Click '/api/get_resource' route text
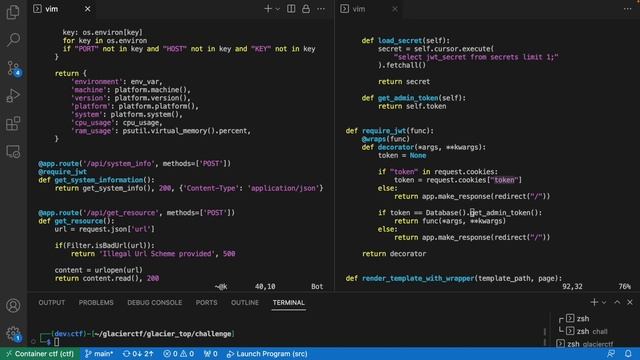This screenshot has height=360, width=640. (x=121, y=213)
